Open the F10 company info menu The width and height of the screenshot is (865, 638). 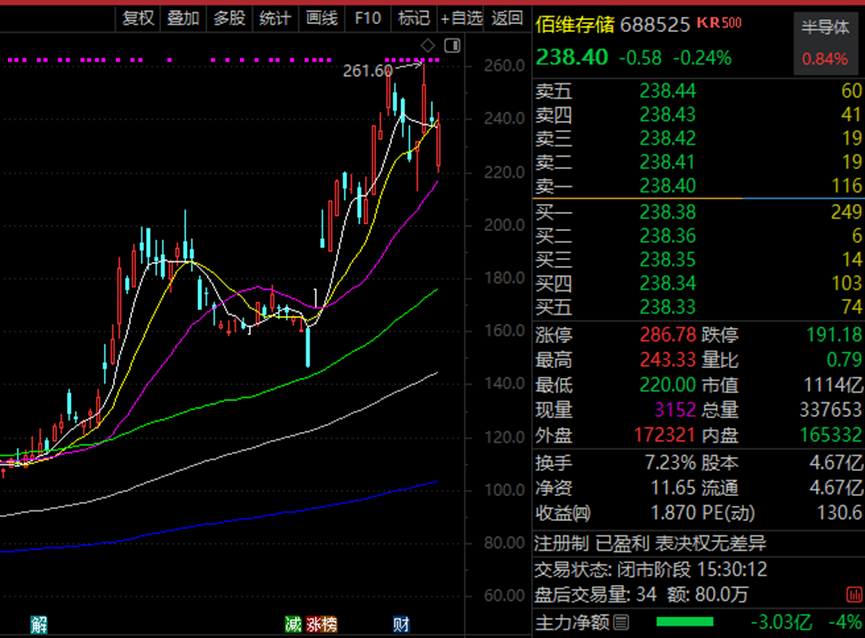coord(366,17)
